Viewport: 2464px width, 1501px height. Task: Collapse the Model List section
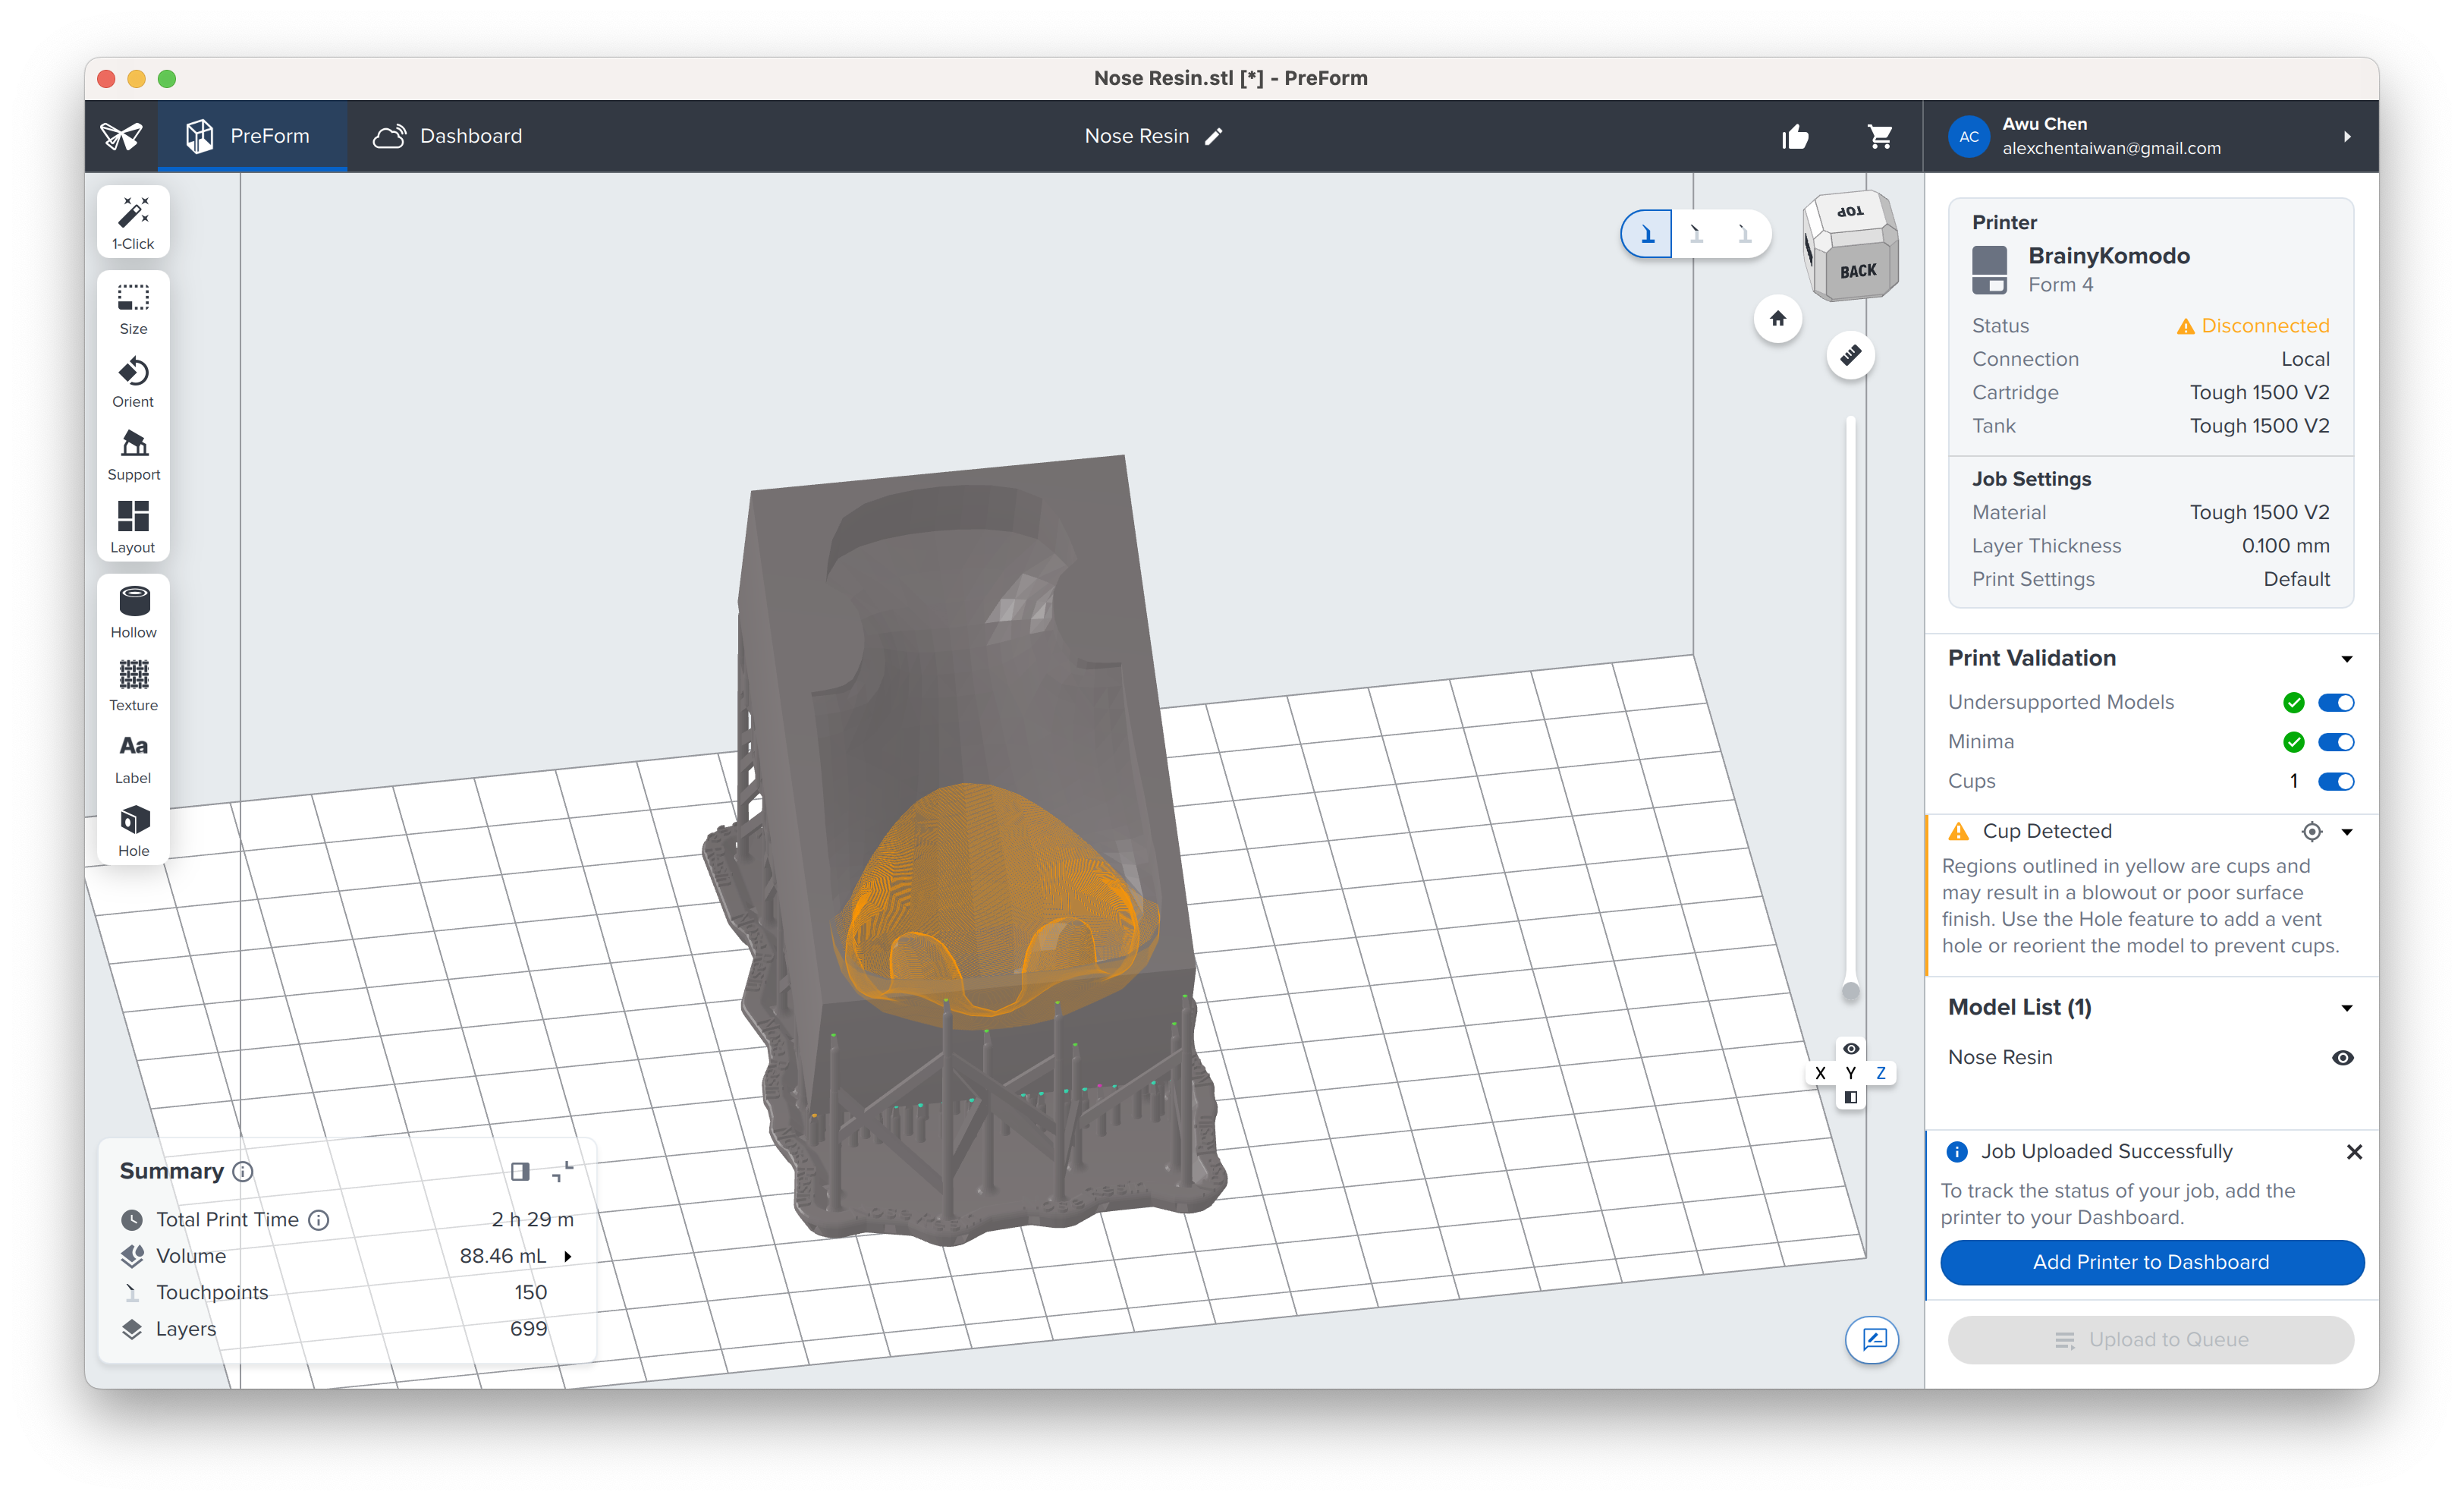[2346, 1008]
